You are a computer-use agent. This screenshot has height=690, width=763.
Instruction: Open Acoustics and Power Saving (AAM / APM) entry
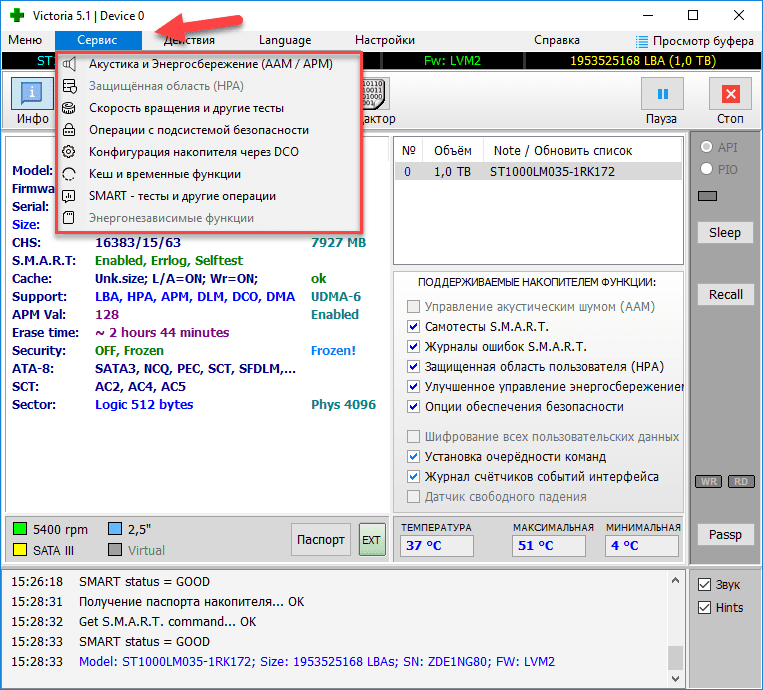(210, 64)
